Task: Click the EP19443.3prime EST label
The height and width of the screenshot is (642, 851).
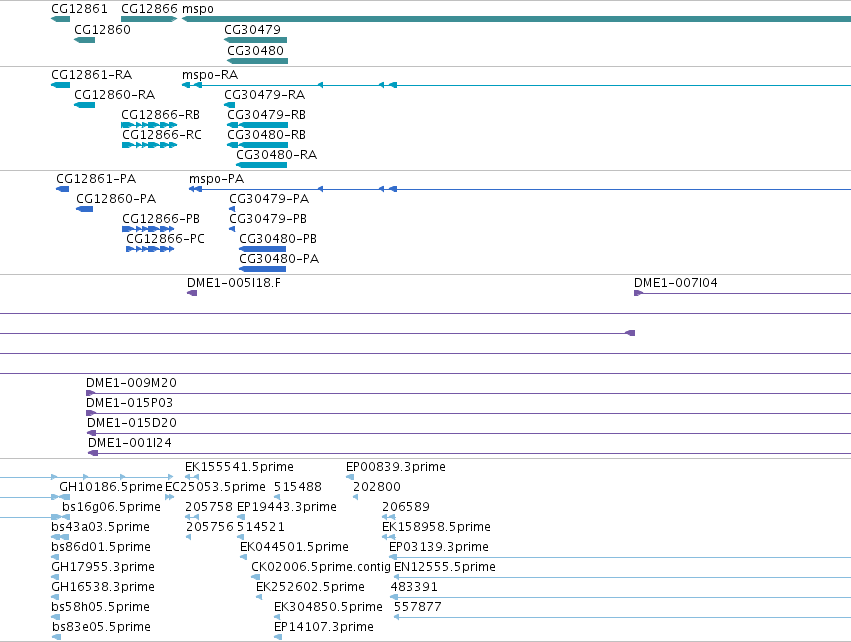Action: pyautogui.click(x=287, y=507)
